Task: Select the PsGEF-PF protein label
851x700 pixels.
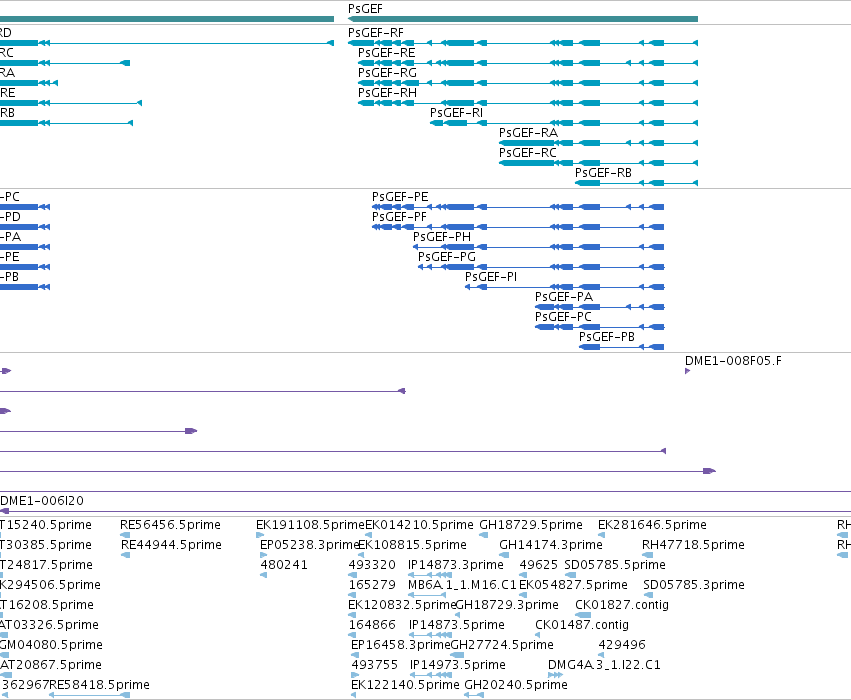Action: (399, 217)
